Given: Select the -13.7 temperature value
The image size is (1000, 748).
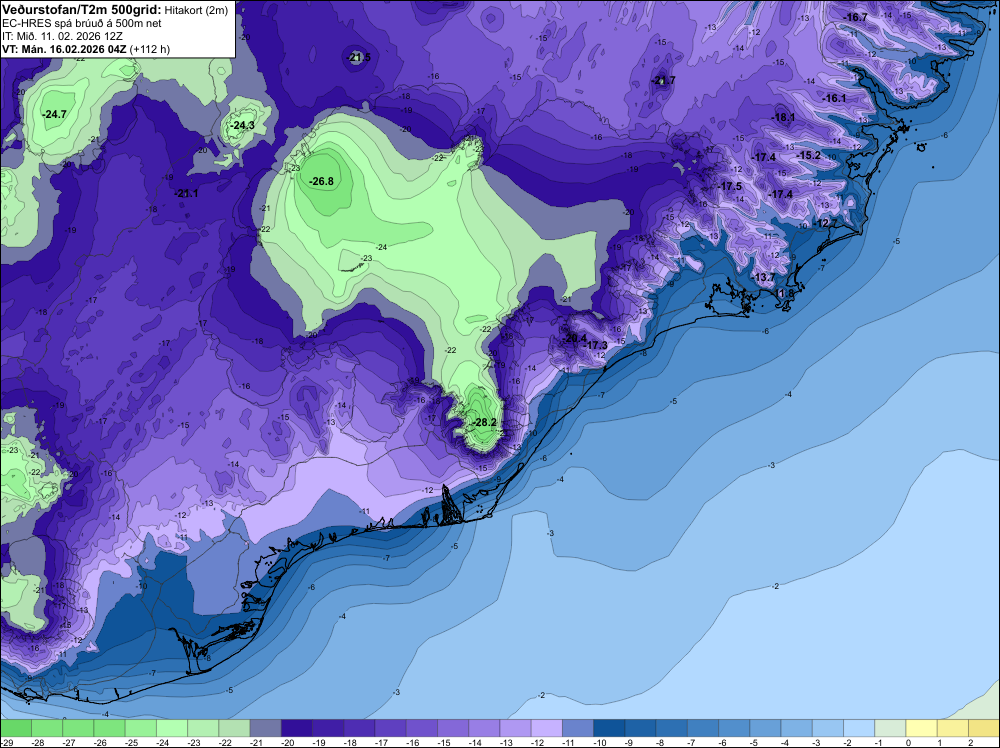Looking at the screenshot, I should point(763,277).
